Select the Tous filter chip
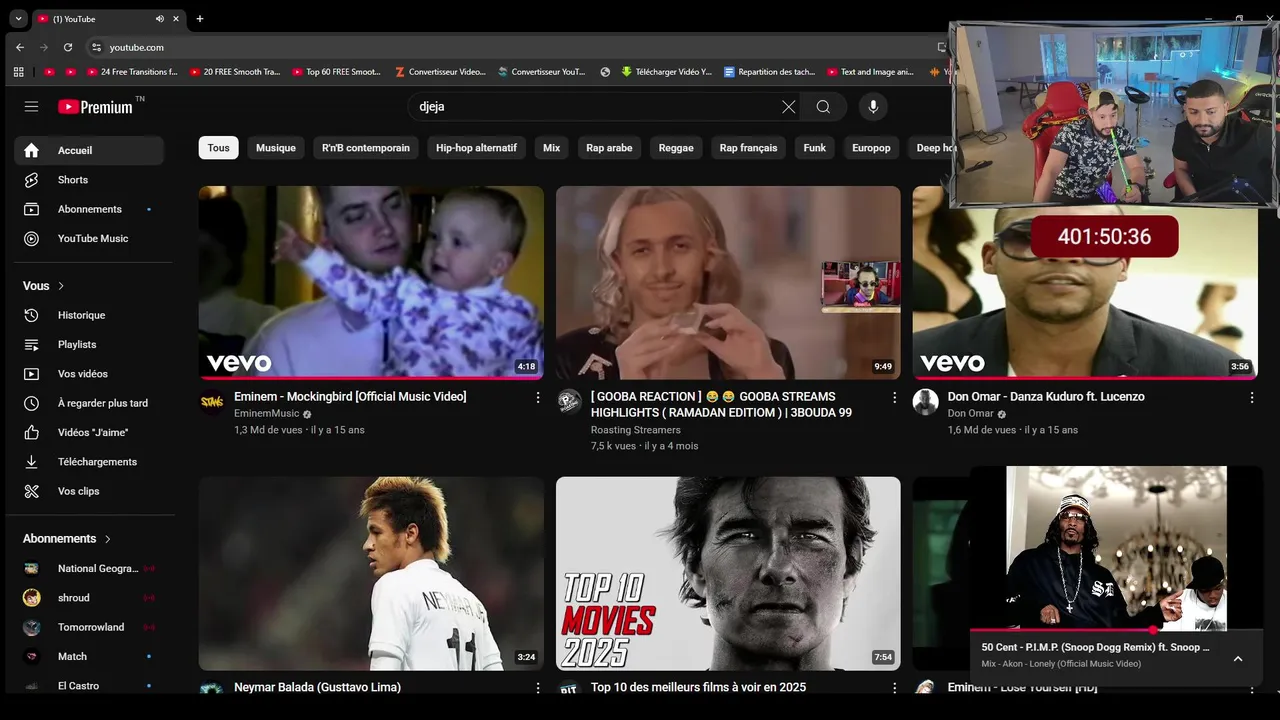Image resolution: width=1280 pixels, height=720 pixels. click(218, 148)
